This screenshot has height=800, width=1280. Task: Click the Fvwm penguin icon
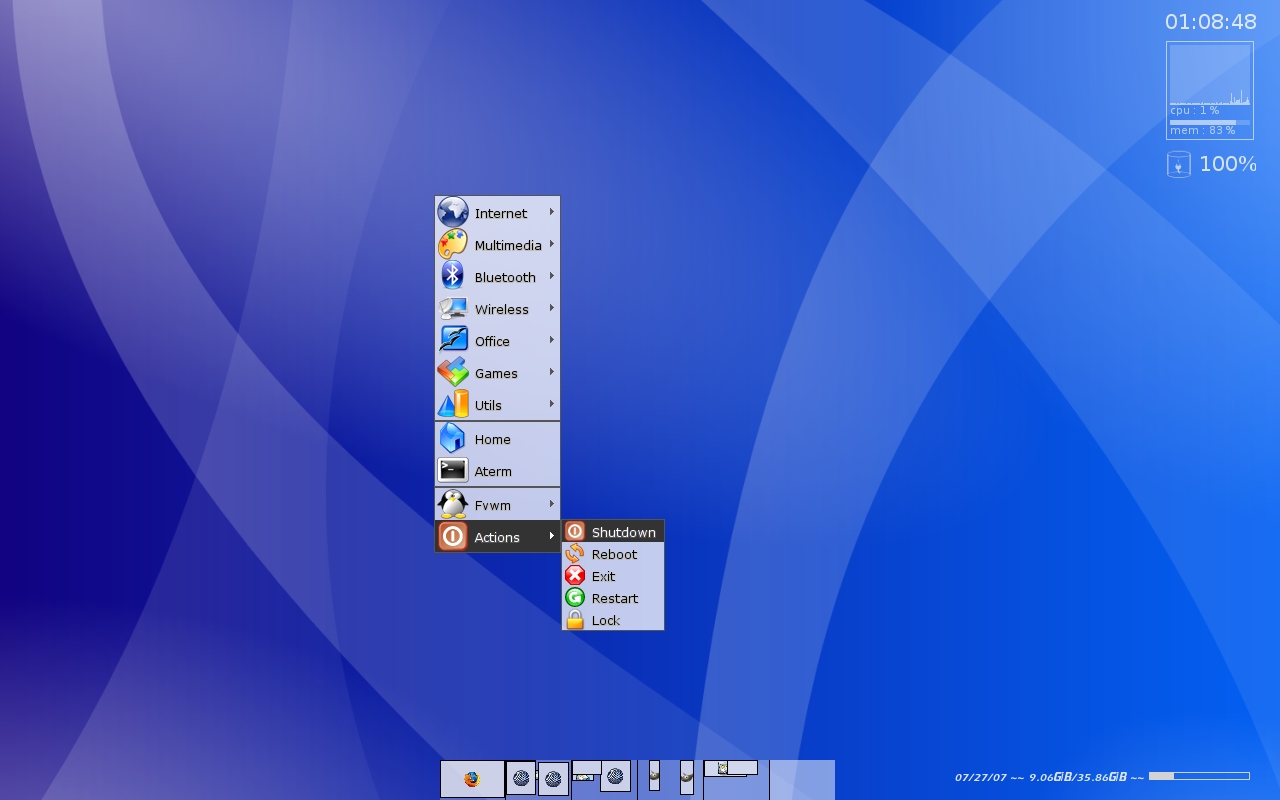coord(453,505)
